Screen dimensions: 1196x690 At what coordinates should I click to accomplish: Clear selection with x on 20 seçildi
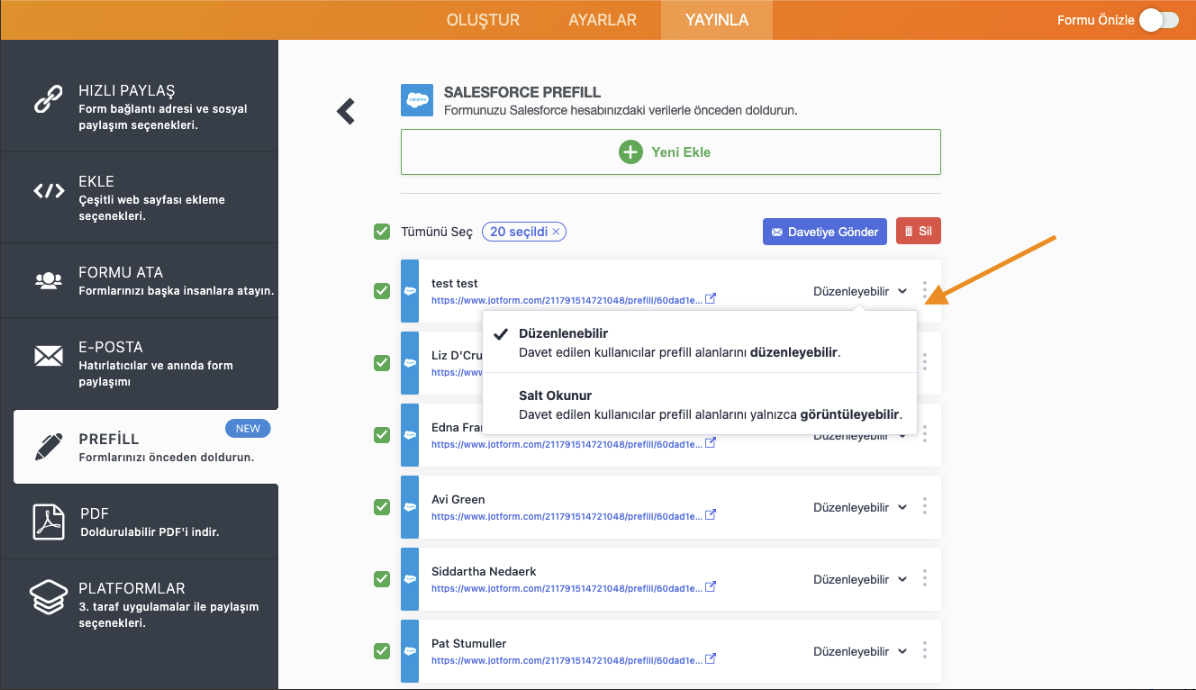pos(556,232)
